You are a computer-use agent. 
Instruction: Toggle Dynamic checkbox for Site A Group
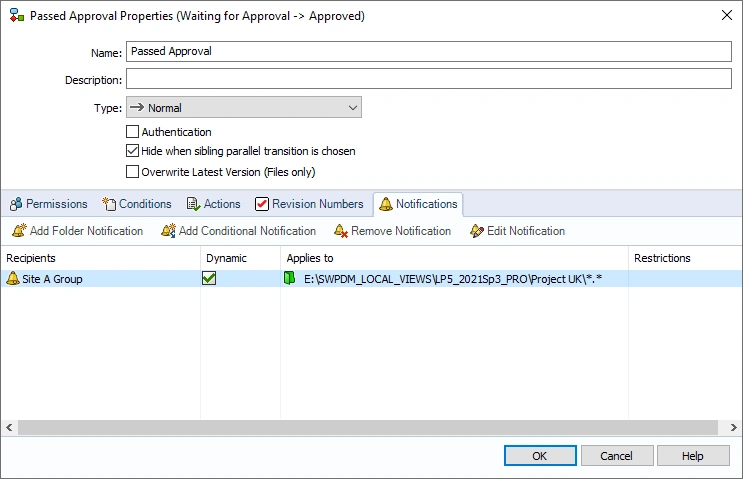pos(209,279)
